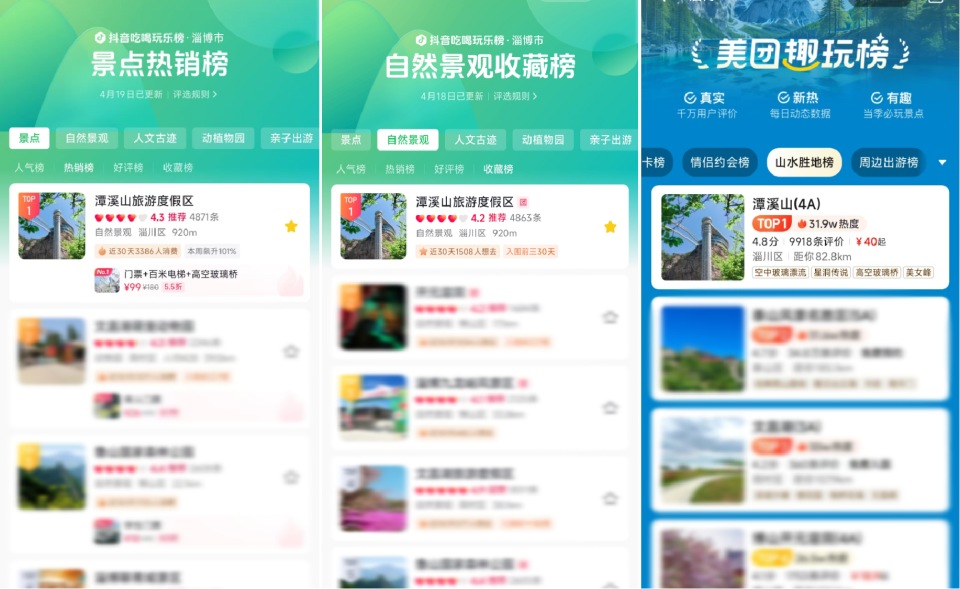The width and height of the screenshot is (960, 589).
Task: Tap the Douyin logo above 自然景观收藏榜 title
Action: (x=421, y=40)
